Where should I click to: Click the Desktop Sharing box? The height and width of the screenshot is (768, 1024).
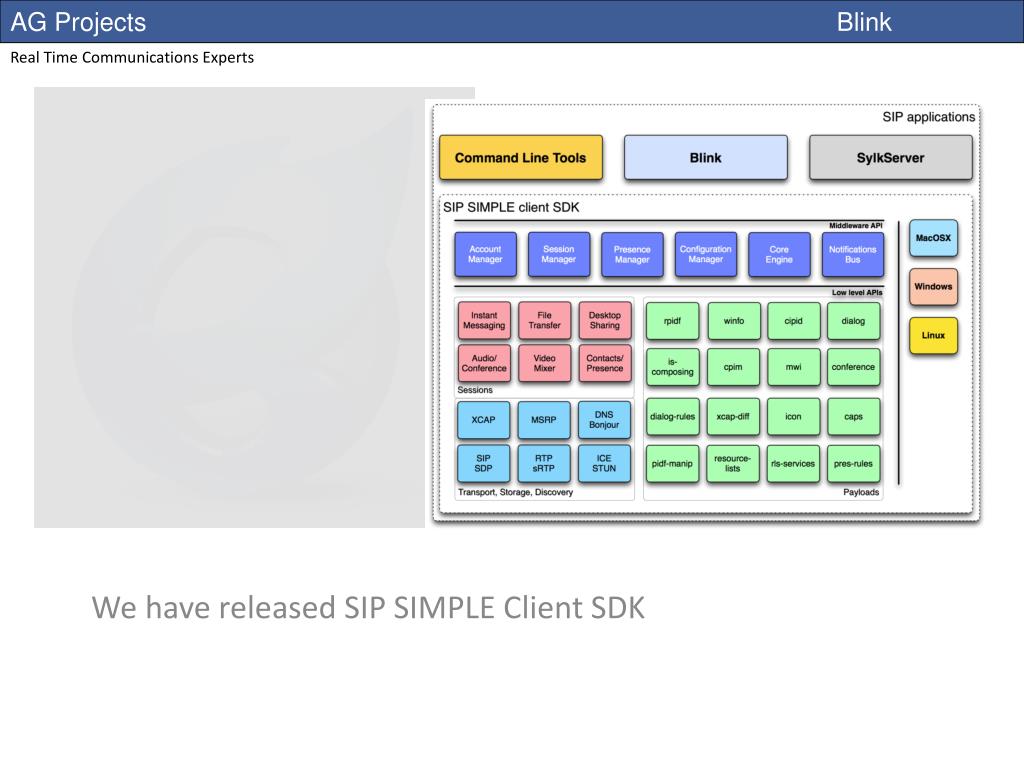[x=605, y=320]
